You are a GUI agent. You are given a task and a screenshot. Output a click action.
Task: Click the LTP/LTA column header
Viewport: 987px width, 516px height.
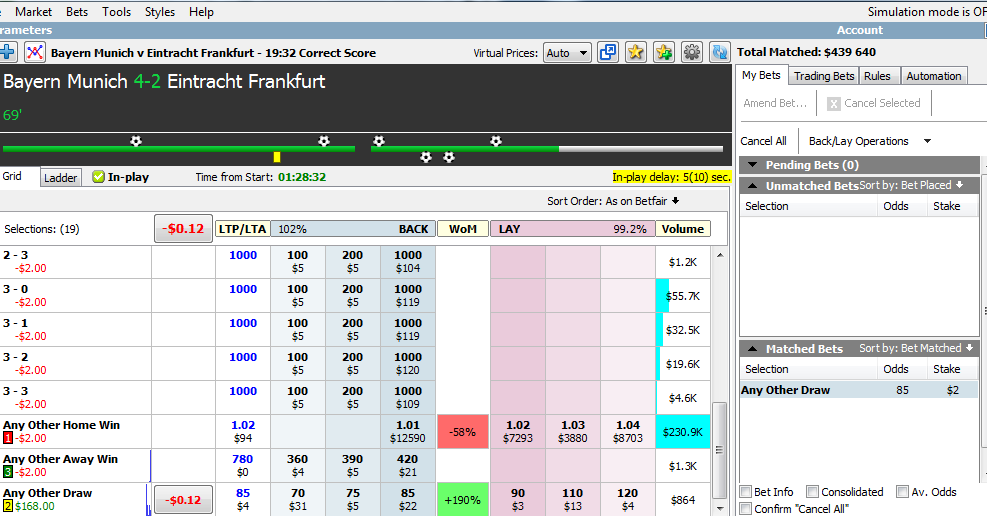pyautogui.click(x=242, y=229)
